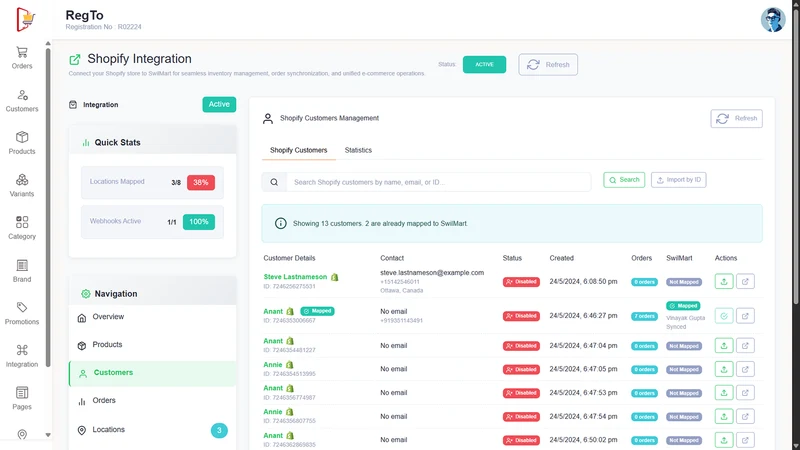Click the RegTo app logo
800x450 pixels.
pos(26,19)
